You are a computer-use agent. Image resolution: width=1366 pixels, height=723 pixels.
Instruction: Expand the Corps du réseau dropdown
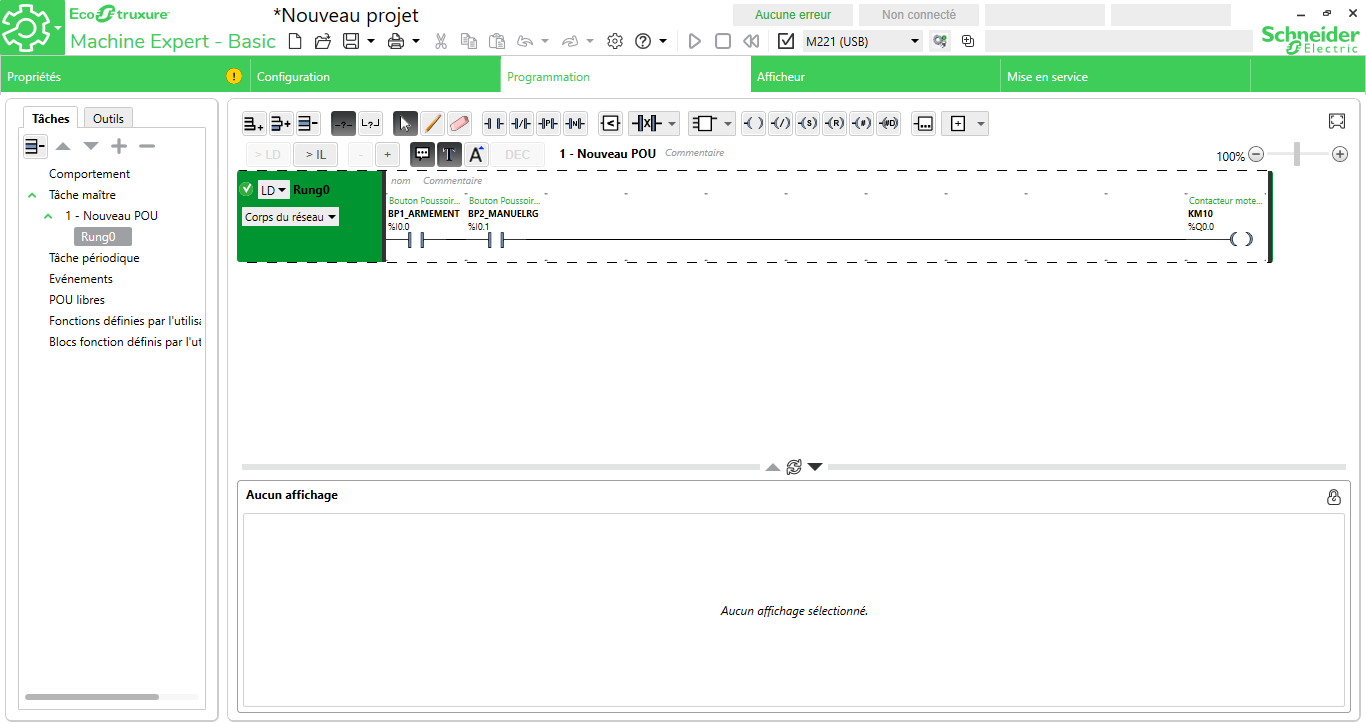click(x=291, y=217)
